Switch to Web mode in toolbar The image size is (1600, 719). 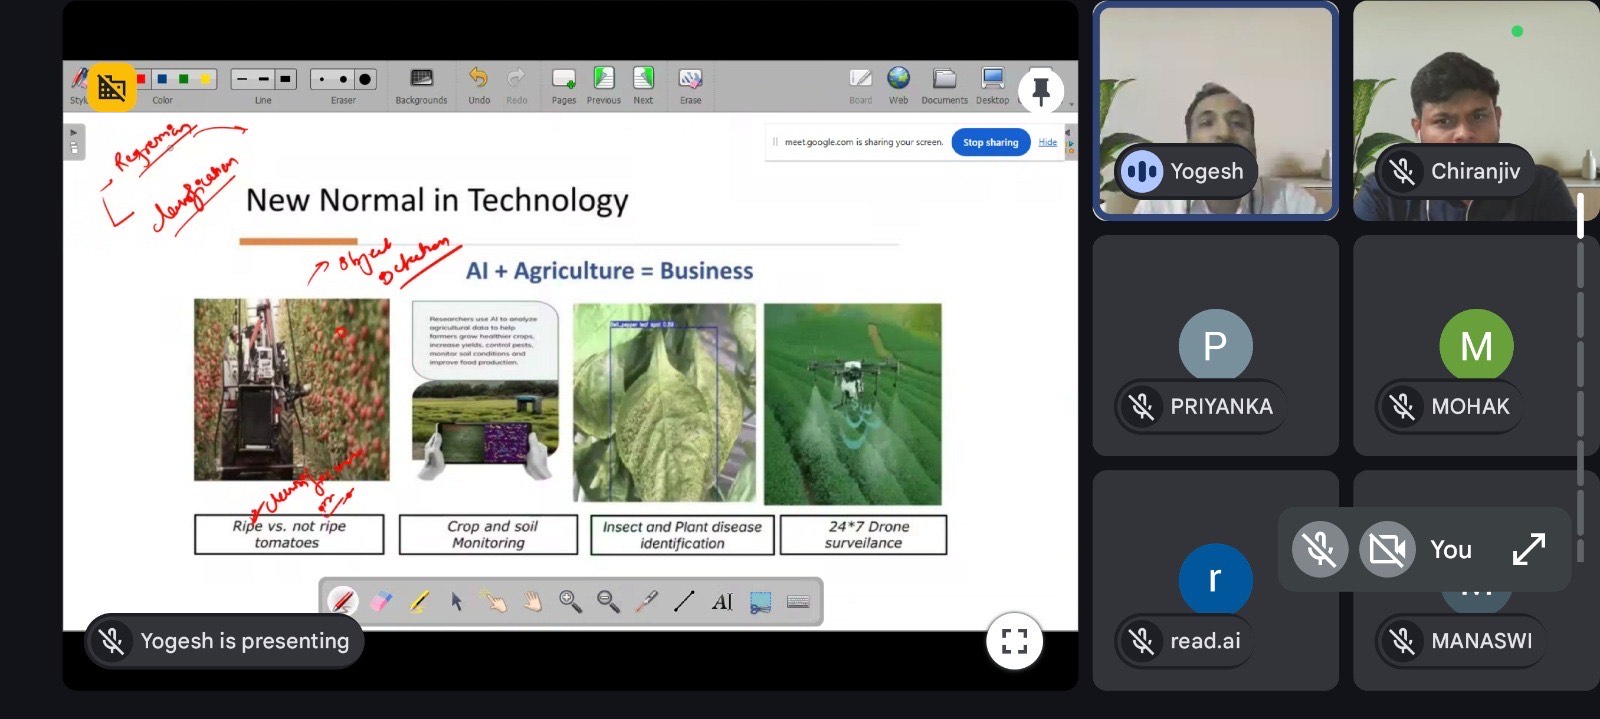point(898,85)
